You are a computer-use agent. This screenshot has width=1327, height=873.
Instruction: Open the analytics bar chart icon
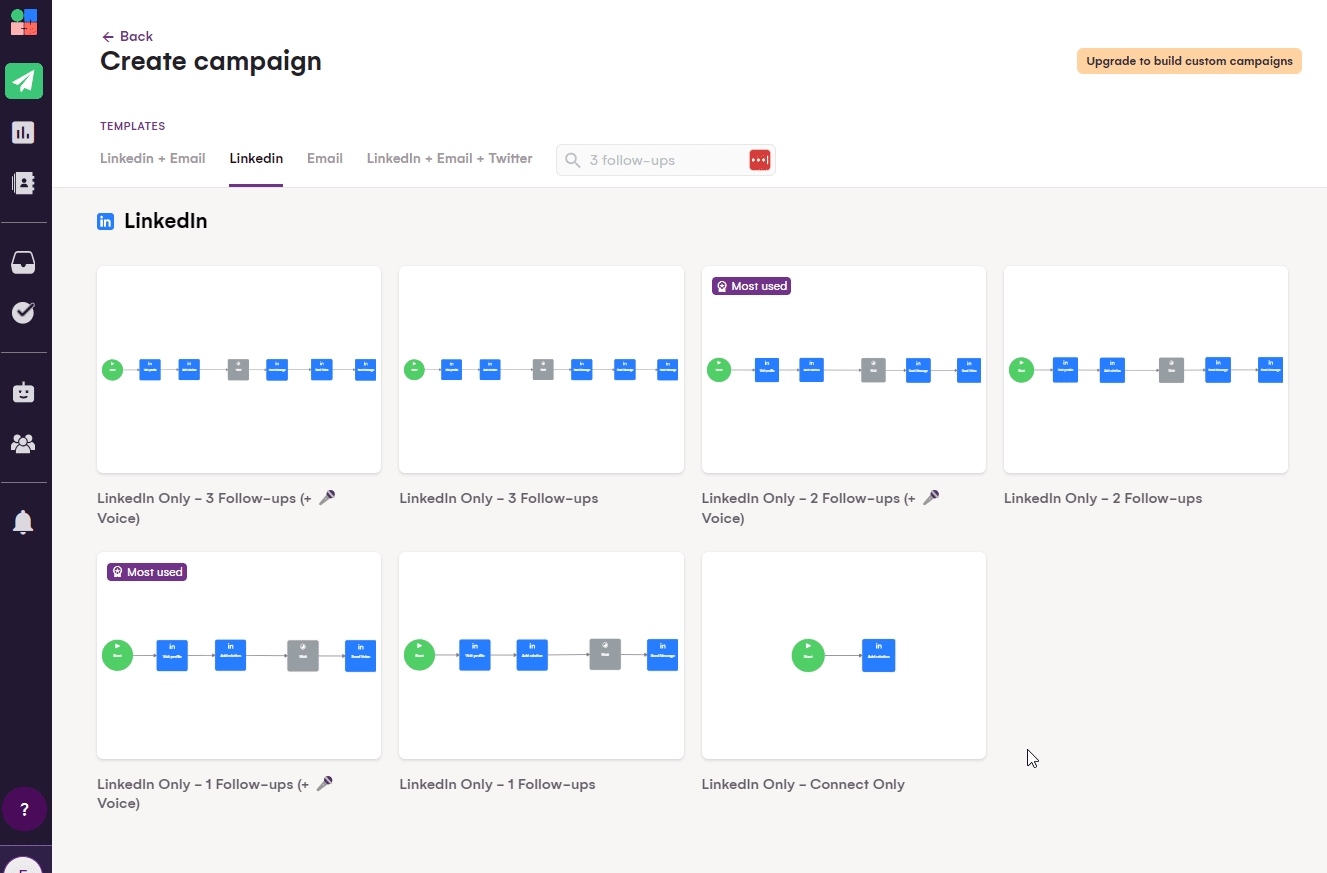[23, 132]
